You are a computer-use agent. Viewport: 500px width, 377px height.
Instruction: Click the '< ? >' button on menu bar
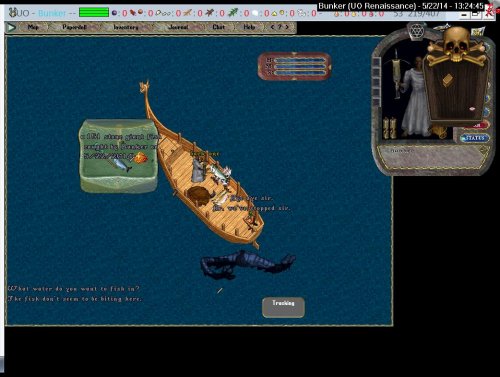pos(280,27)
